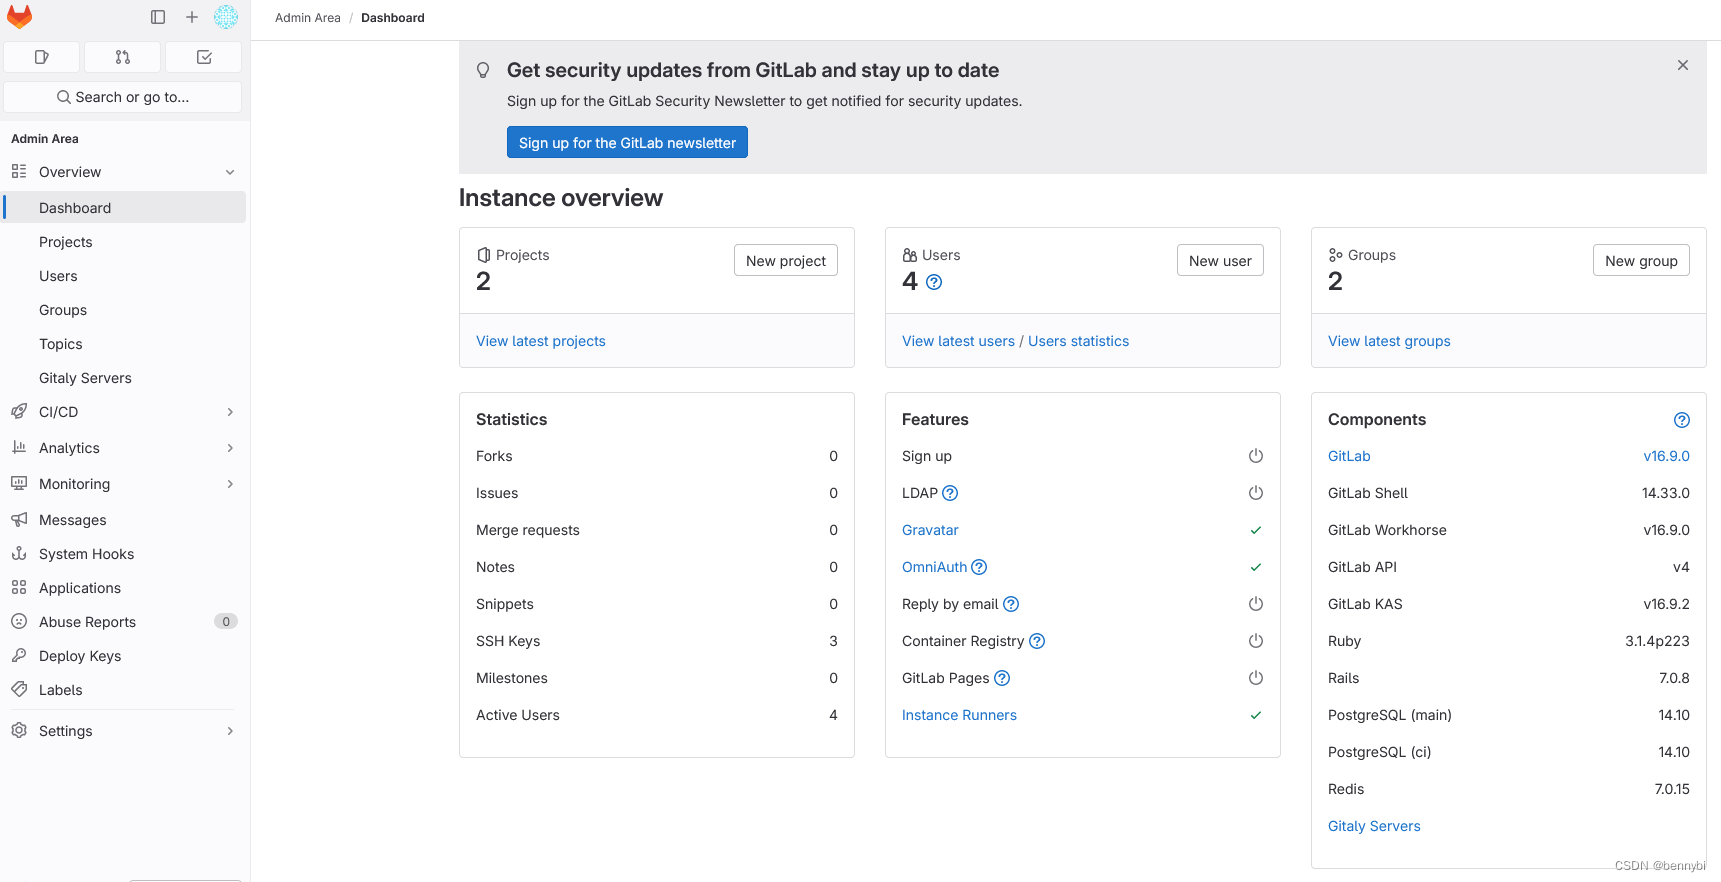Open View latest projects link

[x=541, y=341]
